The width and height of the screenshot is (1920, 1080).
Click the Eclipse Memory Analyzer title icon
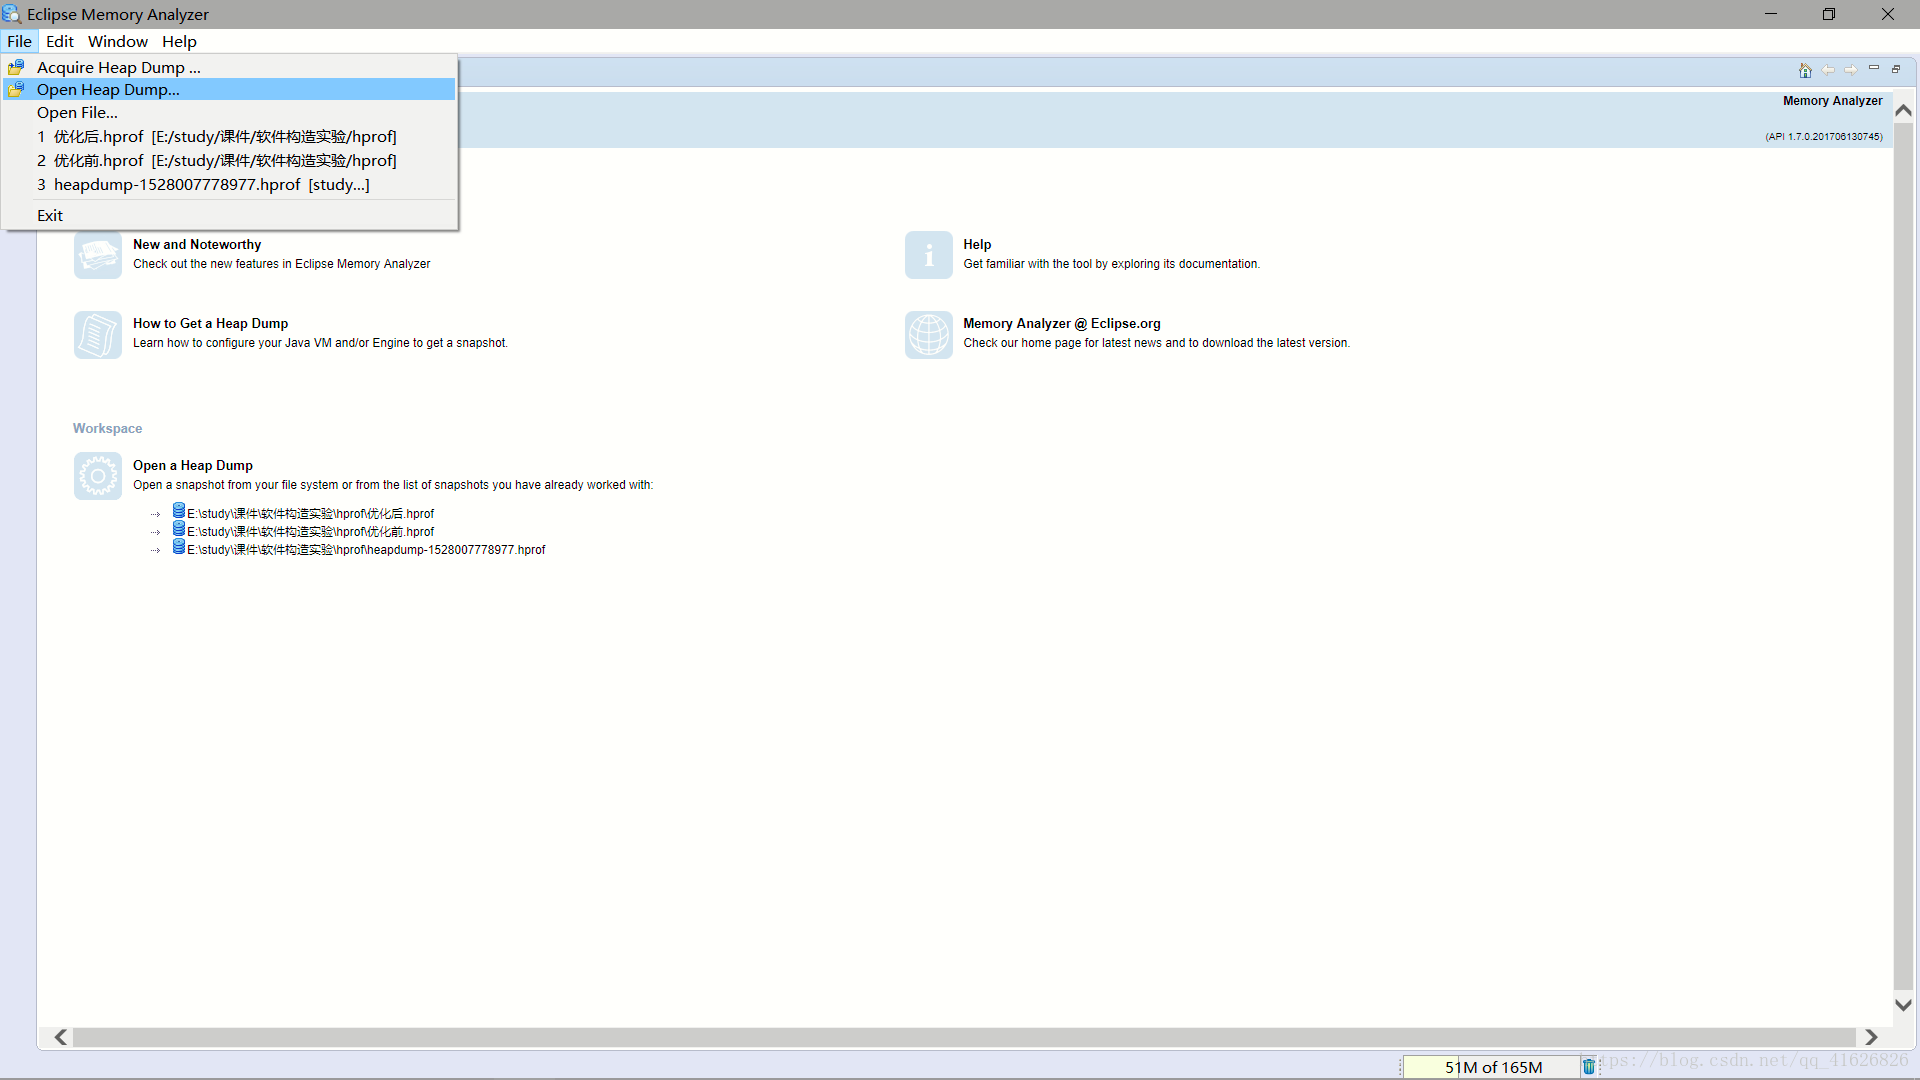click(11, 14)
